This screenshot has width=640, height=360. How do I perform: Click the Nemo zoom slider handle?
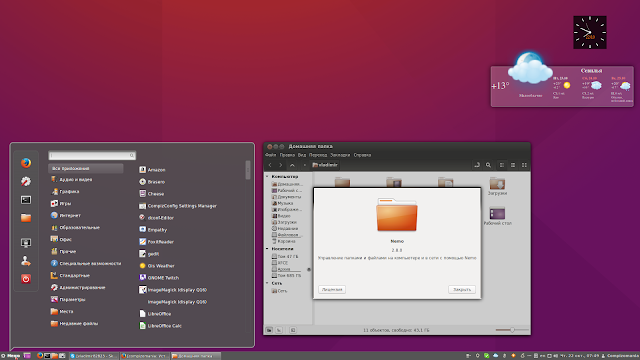pyautogui.click(x=512, y=330)
